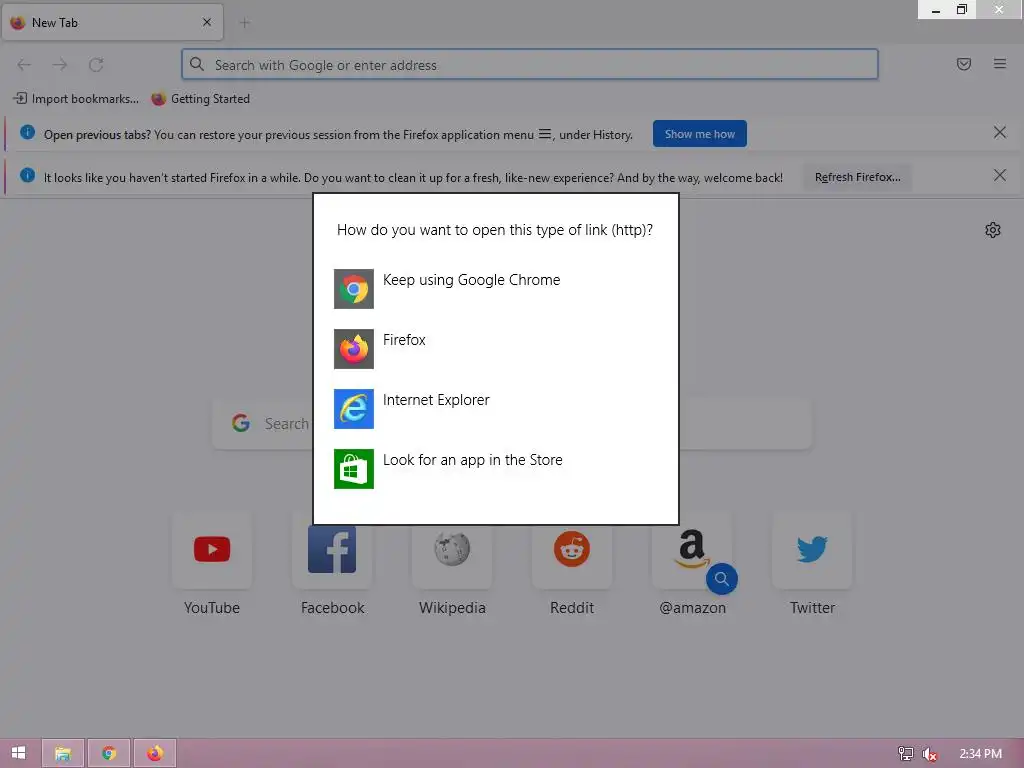The width and height of the screenshot is (1024, 768).
Task: Go forward with the forward arrow
Action: point(60,65)
